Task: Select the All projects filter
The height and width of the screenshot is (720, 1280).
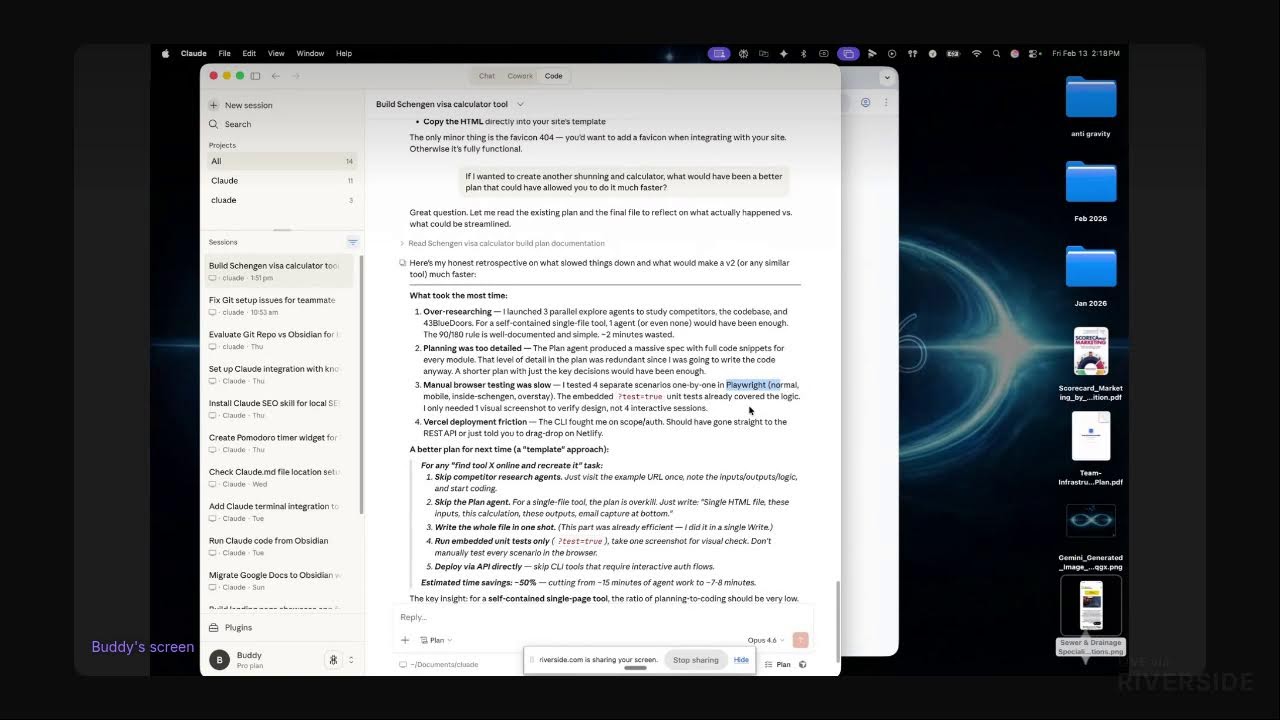Action: (x=283, y=161)
